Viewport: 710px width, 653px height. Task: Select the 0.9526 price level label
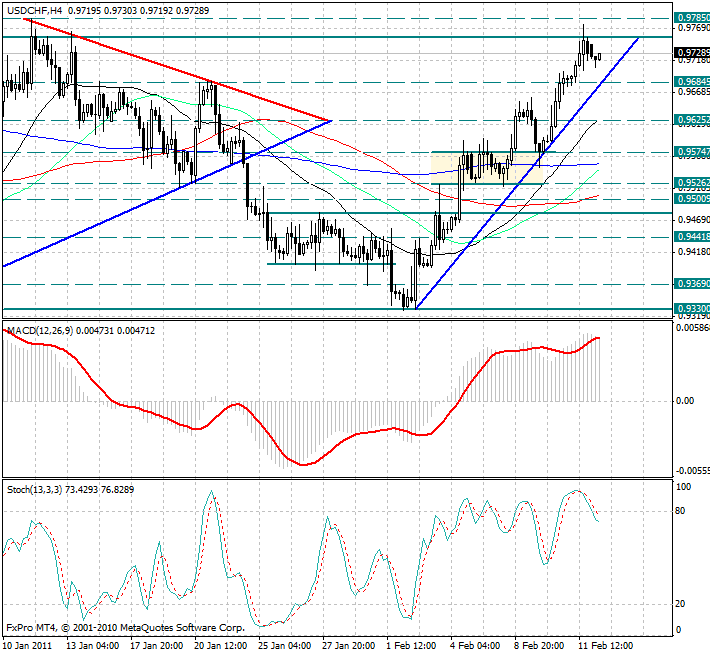[x=692, y=183]
